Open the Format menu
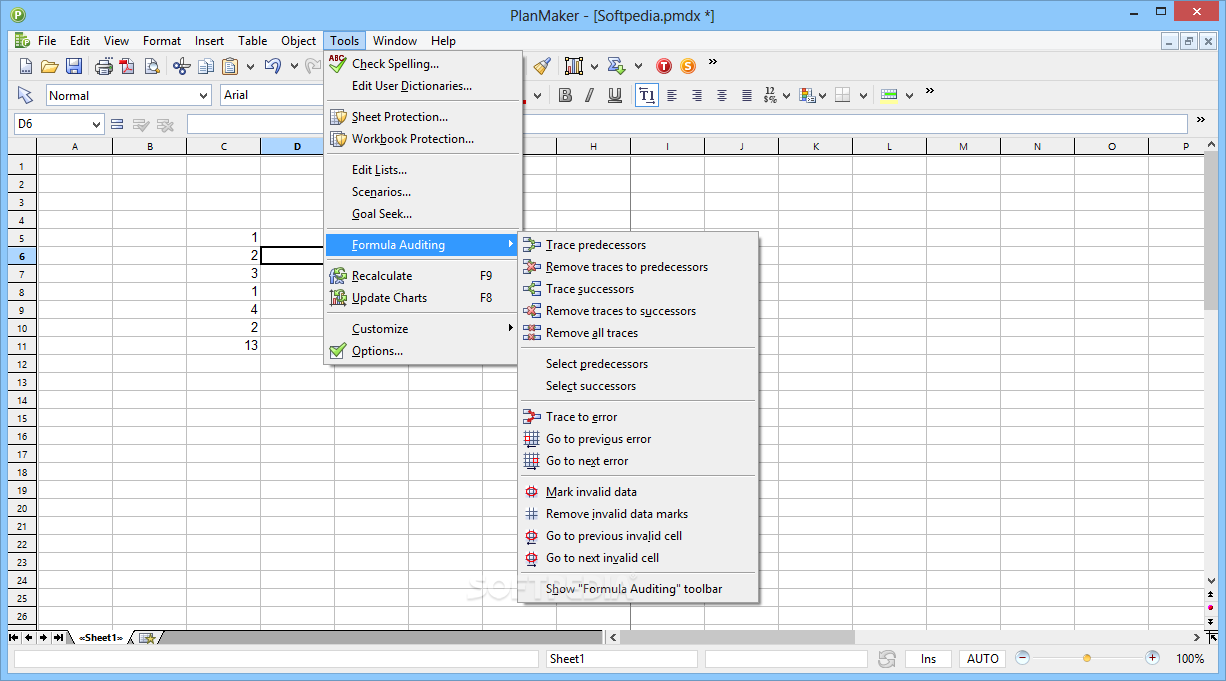This screenshot has width=1226, height=681. pyautogui.click(x=162, y=41)
